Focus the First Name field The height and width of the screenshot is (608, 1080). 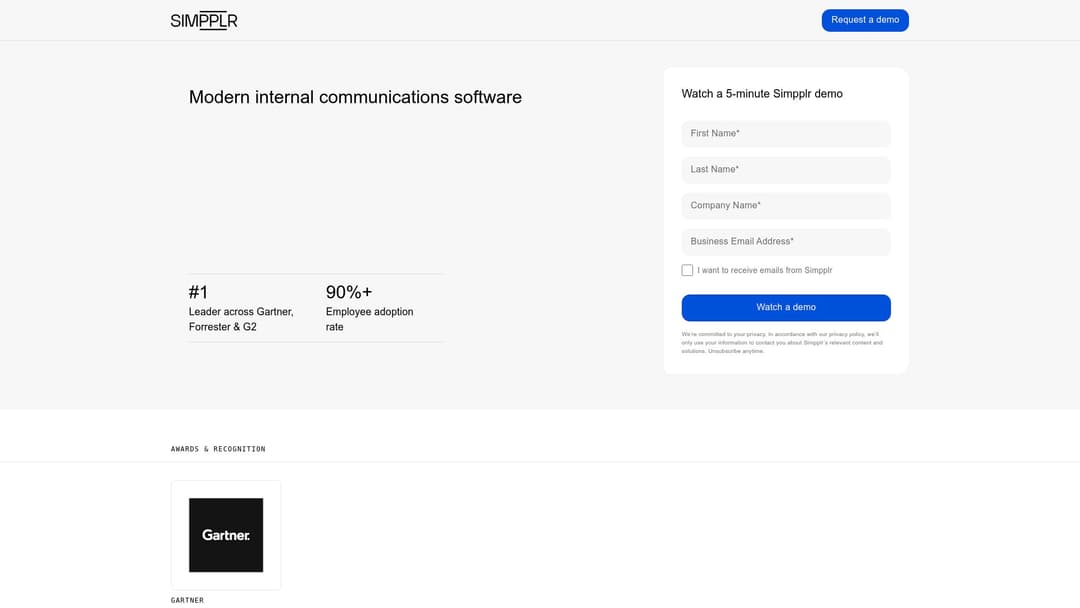click(x=786, y=134)
